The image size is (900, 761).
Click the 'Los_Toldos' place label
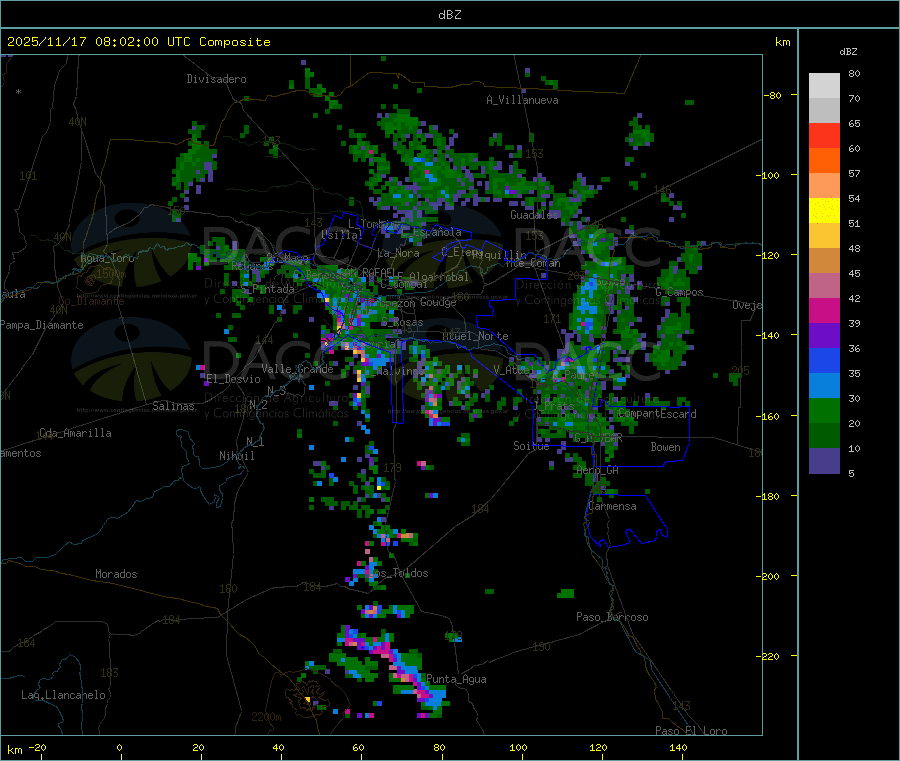click(398, 573)
